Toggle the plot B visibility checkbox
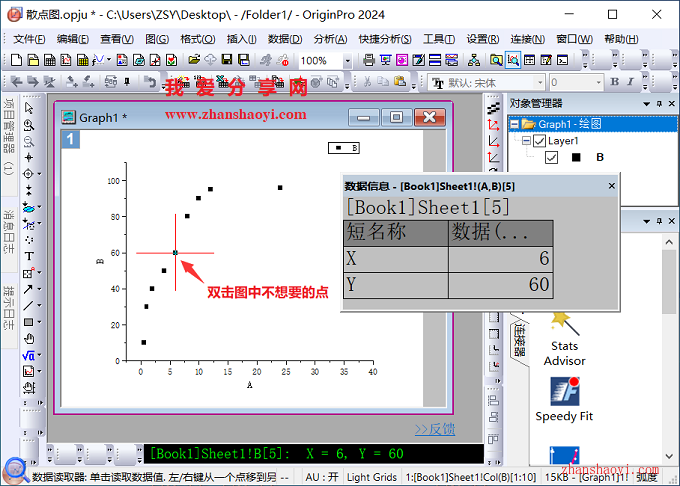Screen dimensions: 680x486 [x=551, y=157]
